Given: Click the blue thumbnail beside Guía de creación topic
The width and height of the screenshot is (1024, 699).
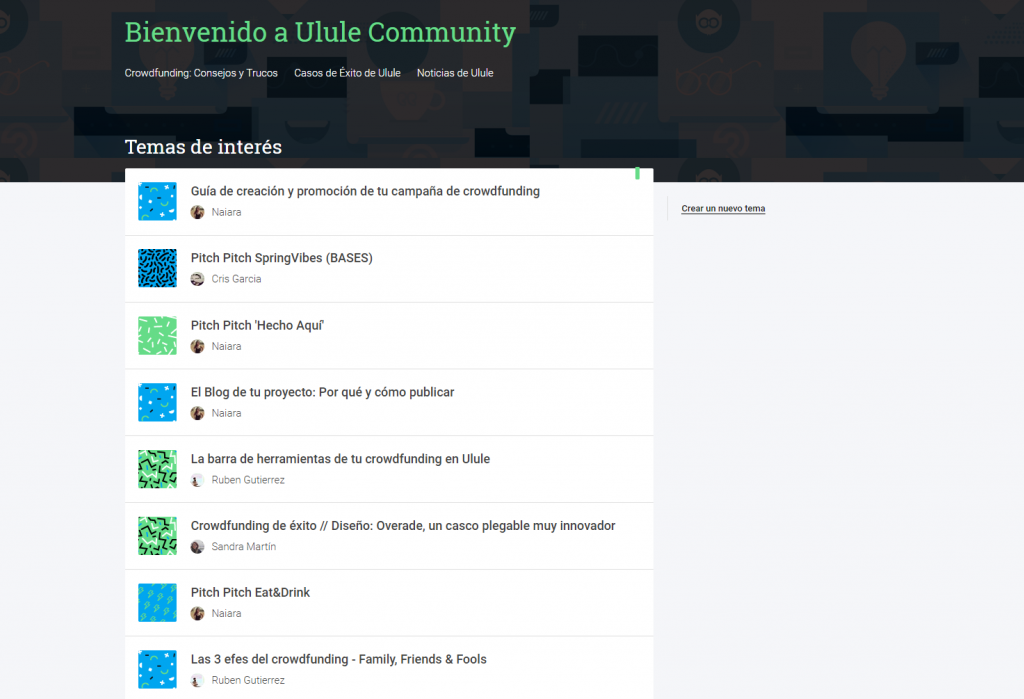Looking at the screenshot, I should (x=157, y=201).
